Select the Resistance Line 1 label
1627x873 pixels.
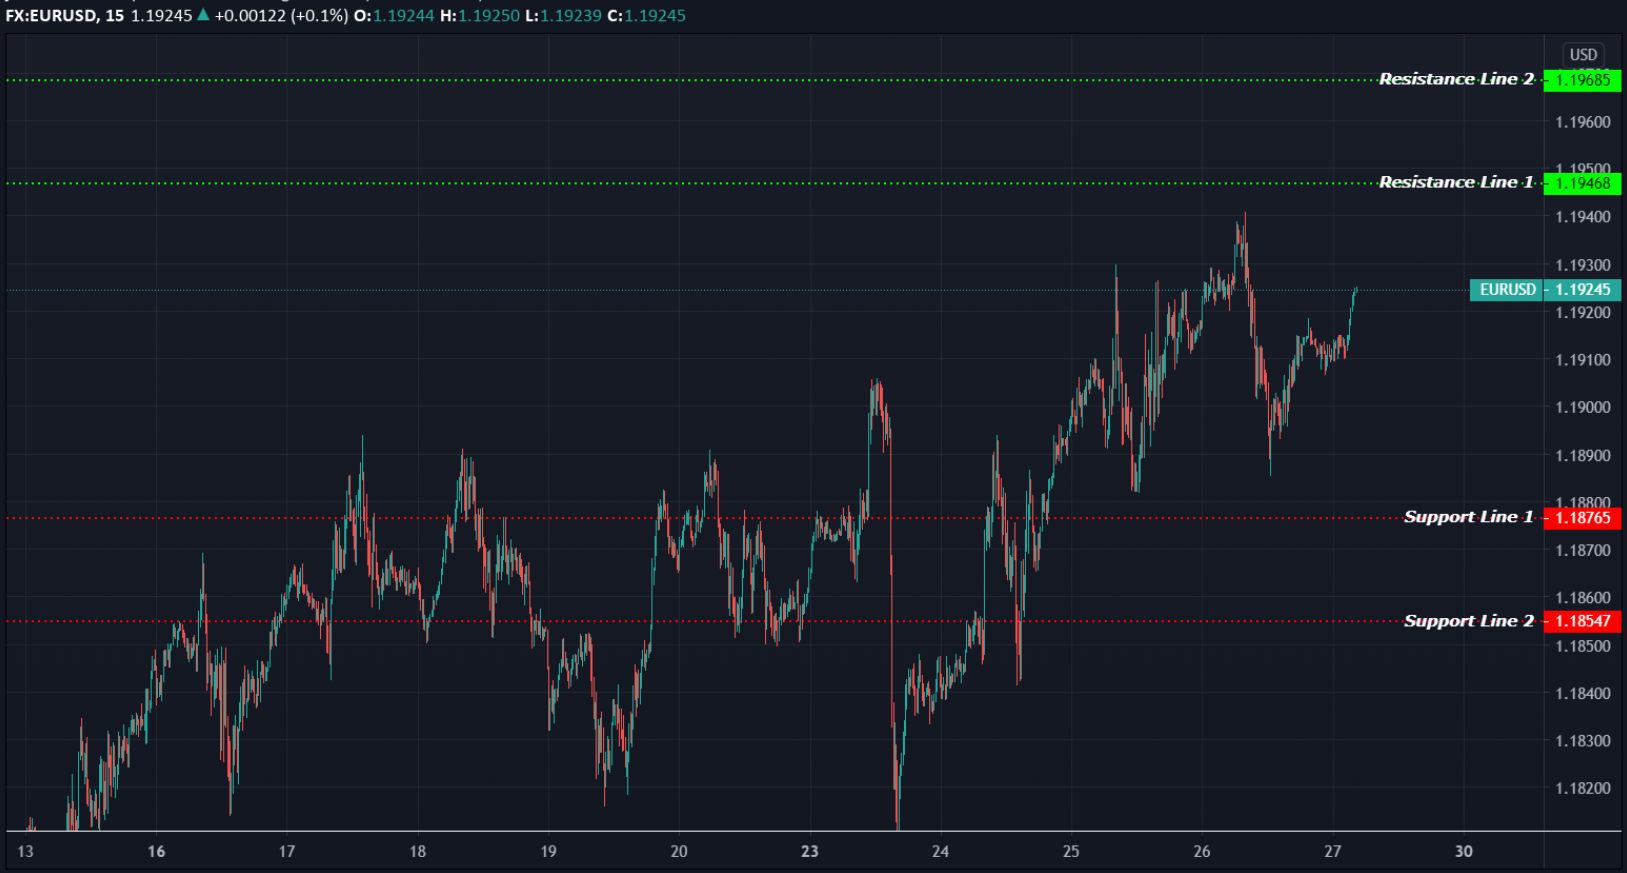point(1456,182)
